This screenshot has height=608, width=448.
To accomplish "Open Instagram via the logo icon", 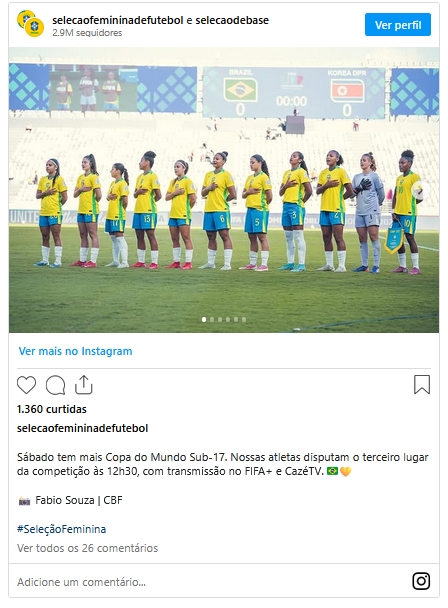I will point(421,581).
